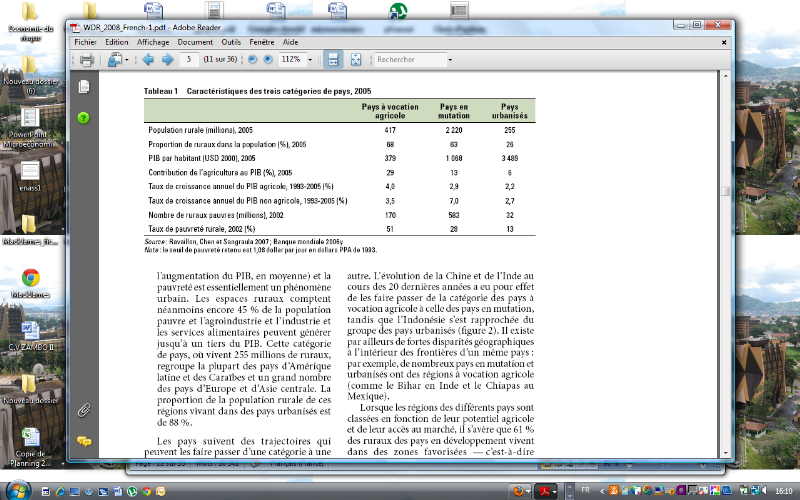The width and height of the screenshot is (800, 500).
Task: Click the Adobe Reader taskbar button
Action: (x=544, y=491)
